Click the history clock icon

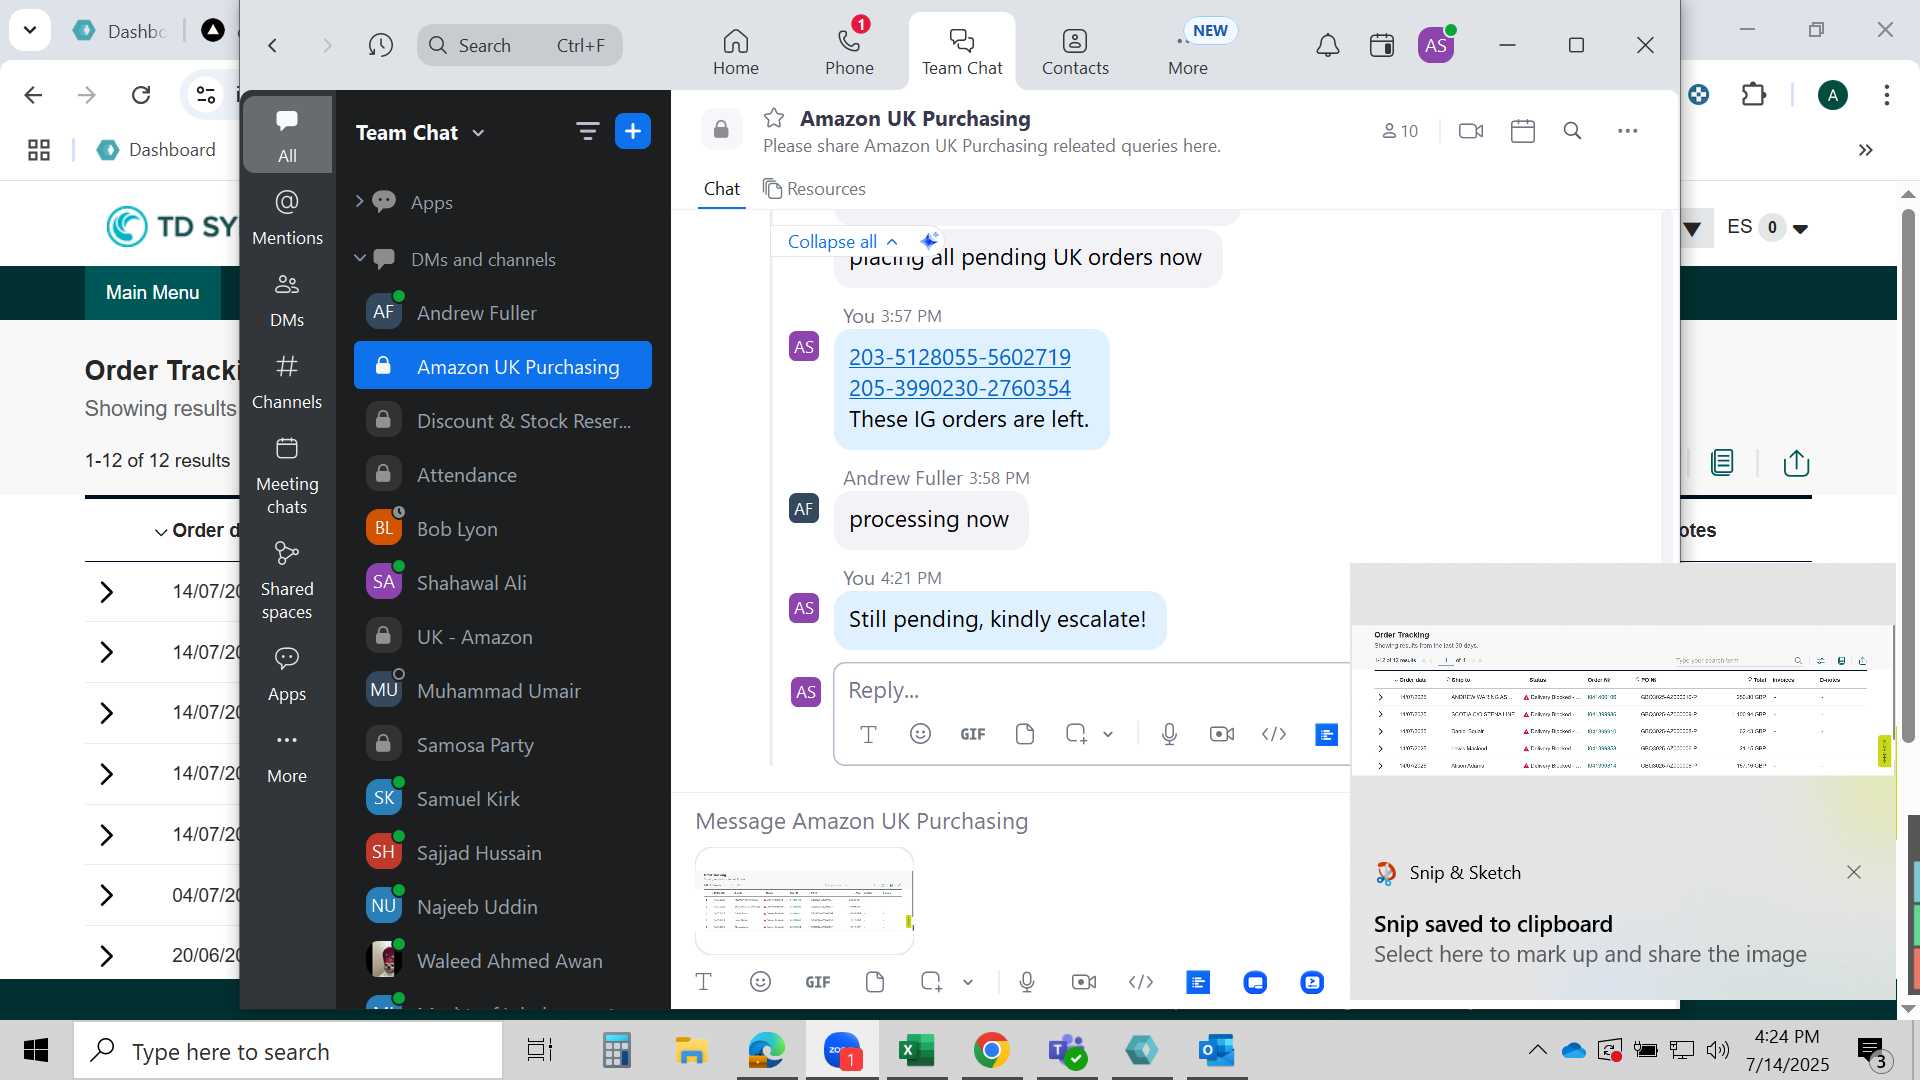pyautogui.click(x=380, y=45)
